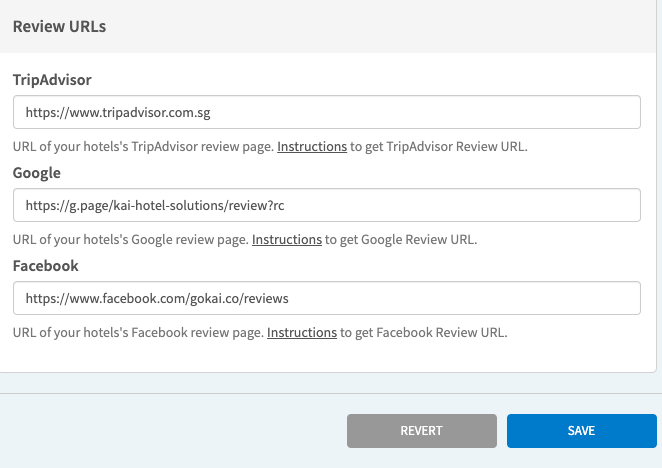Open Instructions link for Google Review URL

pyautogui.click(x=286, y=240)
